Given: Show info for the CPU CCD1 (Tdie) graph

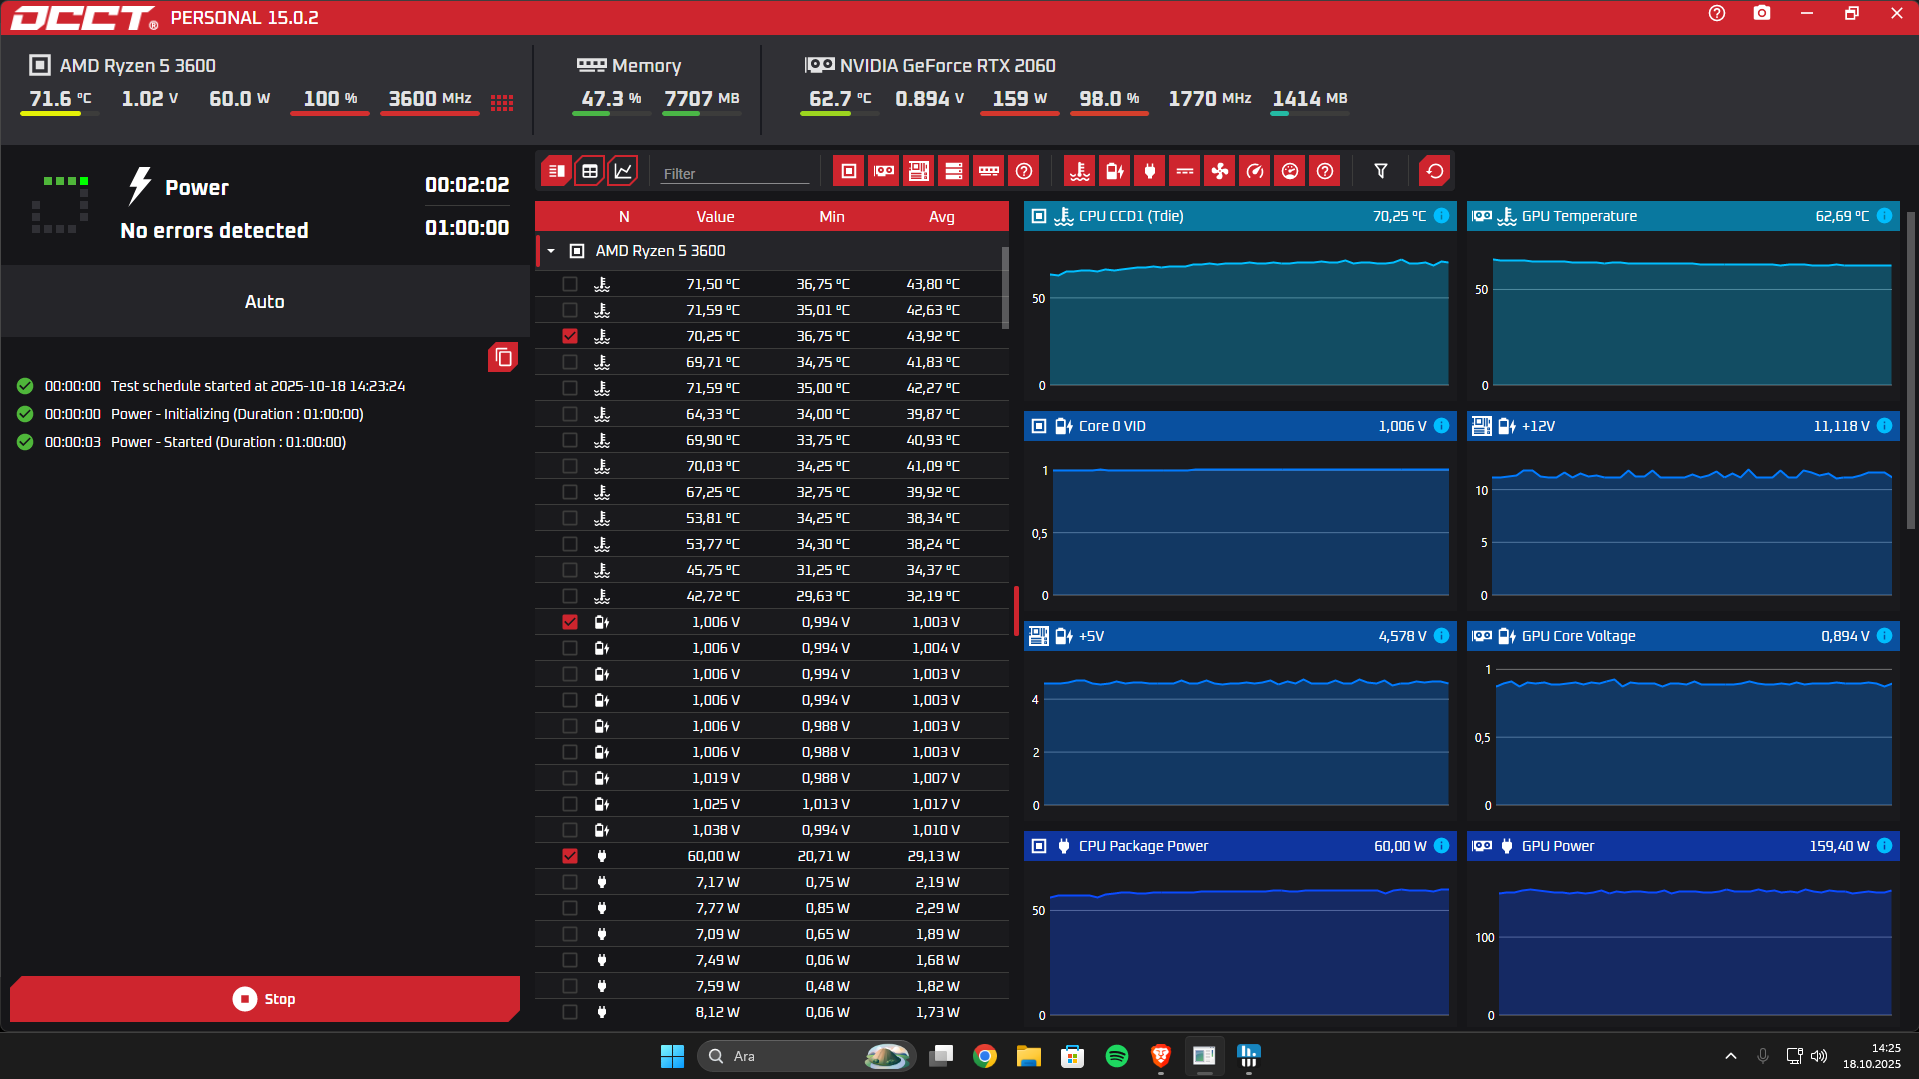Looking at the screenshot, I should pos(1442,216).
